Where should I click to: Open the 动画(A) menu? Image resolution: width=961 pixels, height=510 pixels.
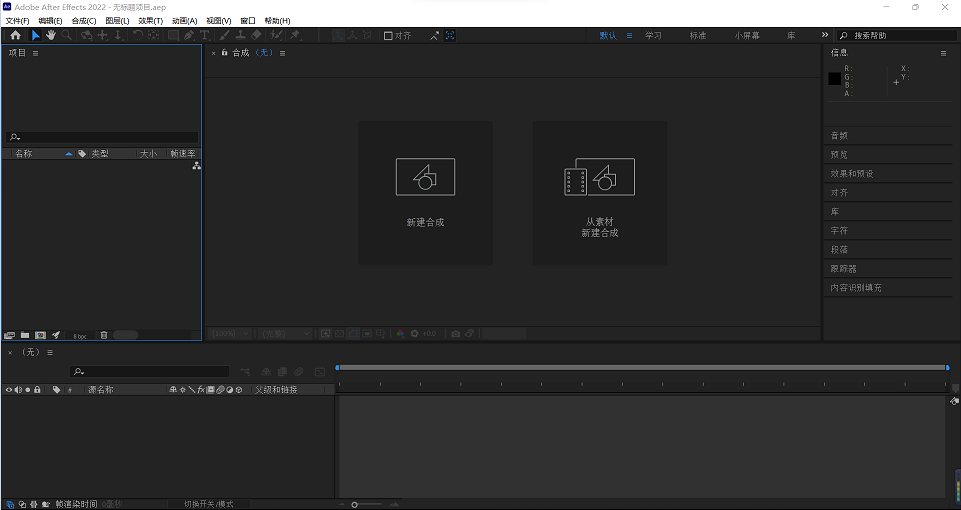(x=184, y=21)
